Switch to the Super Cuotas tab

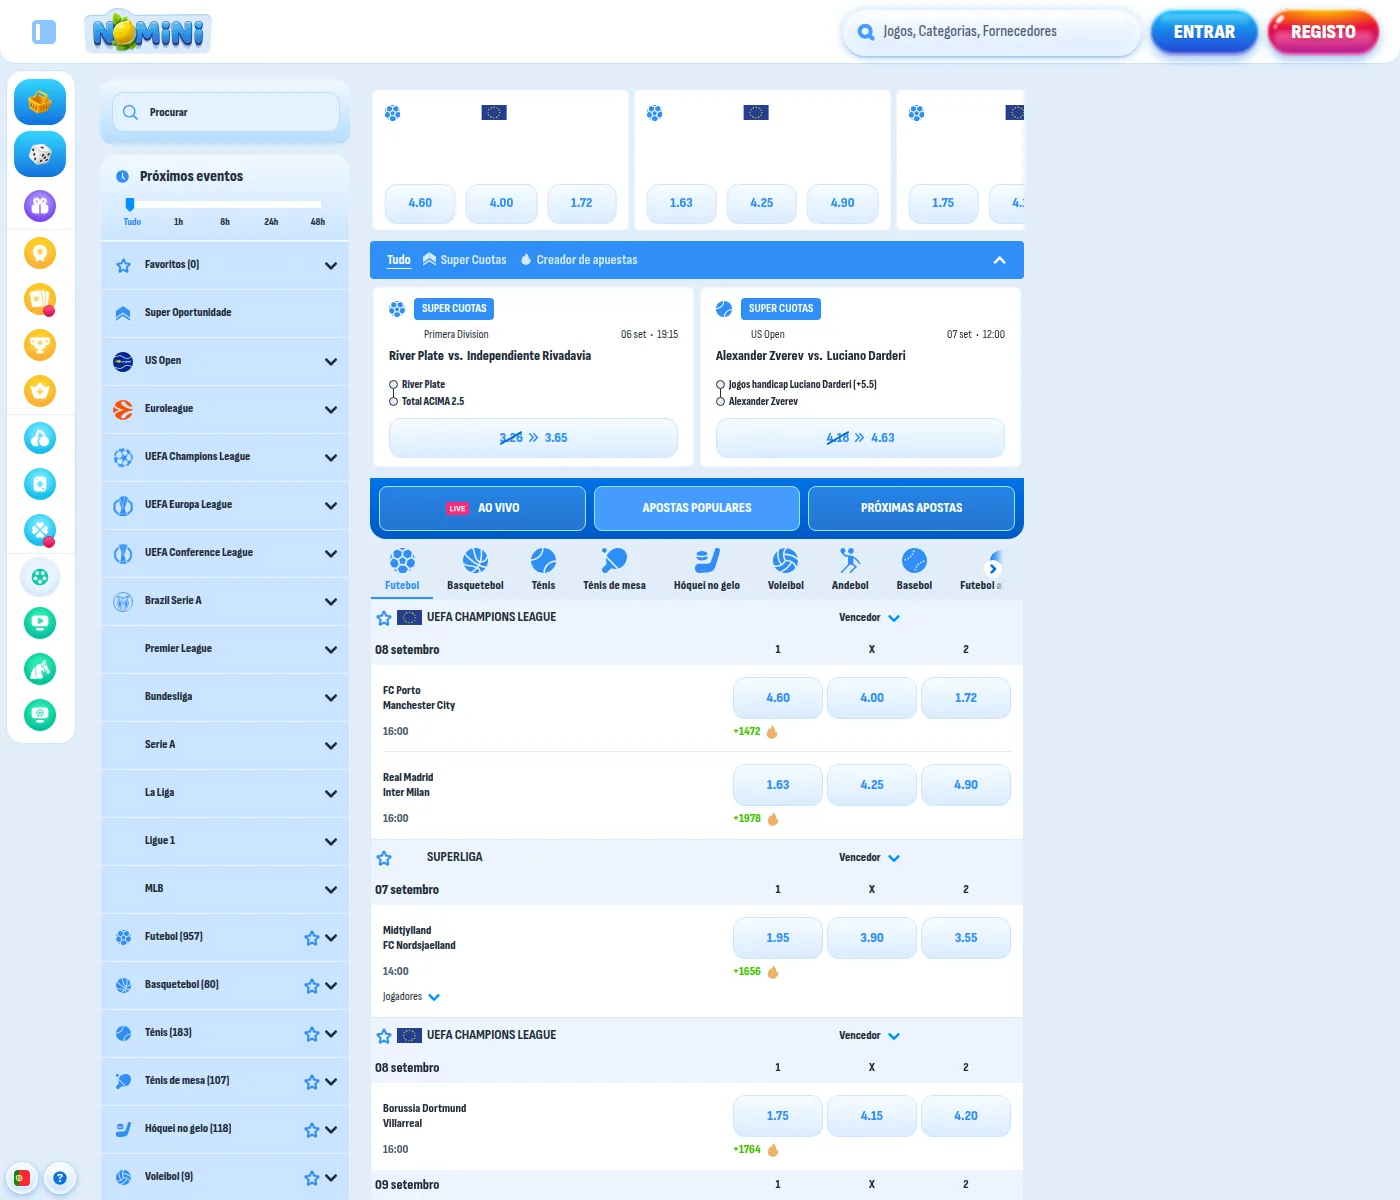tap(465, 260)
